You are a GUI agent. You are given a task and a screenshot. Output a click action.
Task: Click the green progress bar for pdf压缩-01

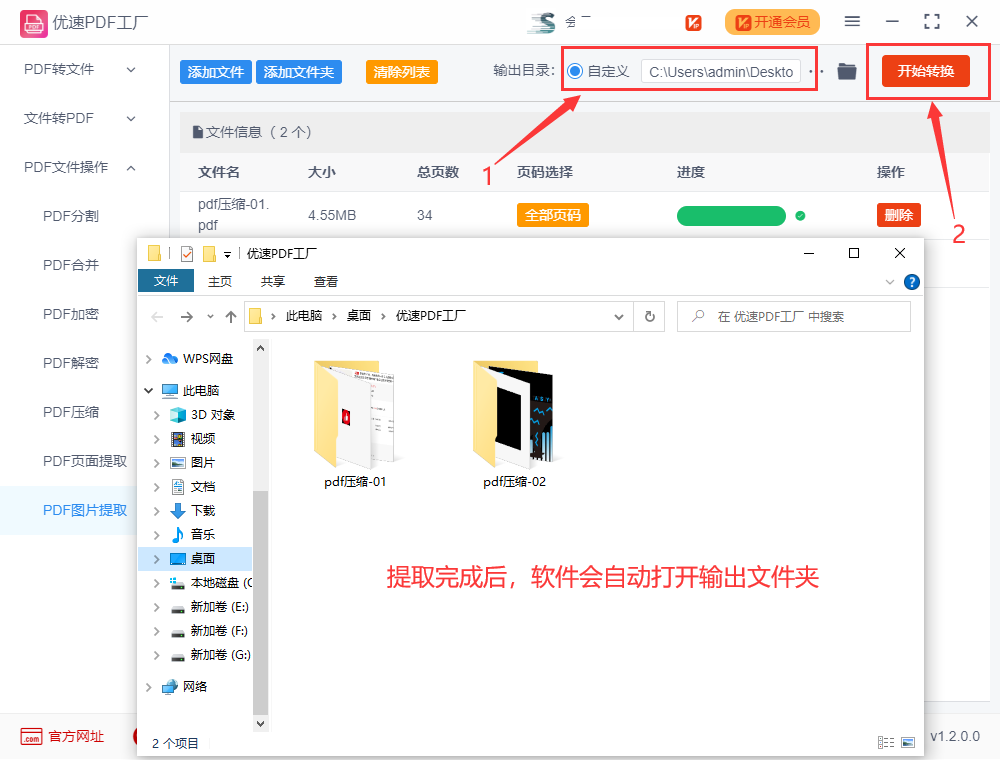(x=731, y=216)
